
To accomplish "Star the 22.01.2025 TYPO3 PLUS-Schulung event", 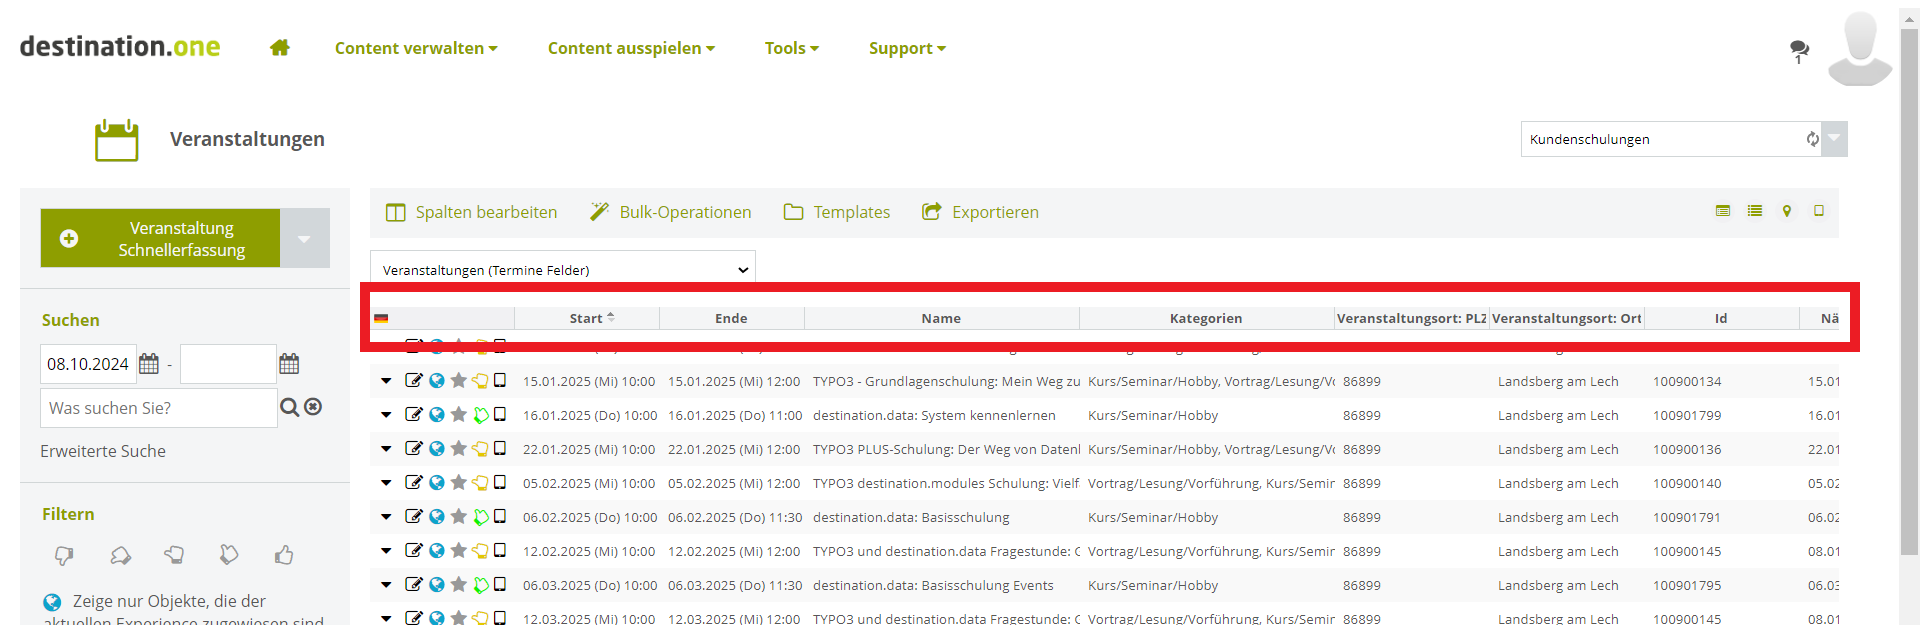I will coord(459,448).
